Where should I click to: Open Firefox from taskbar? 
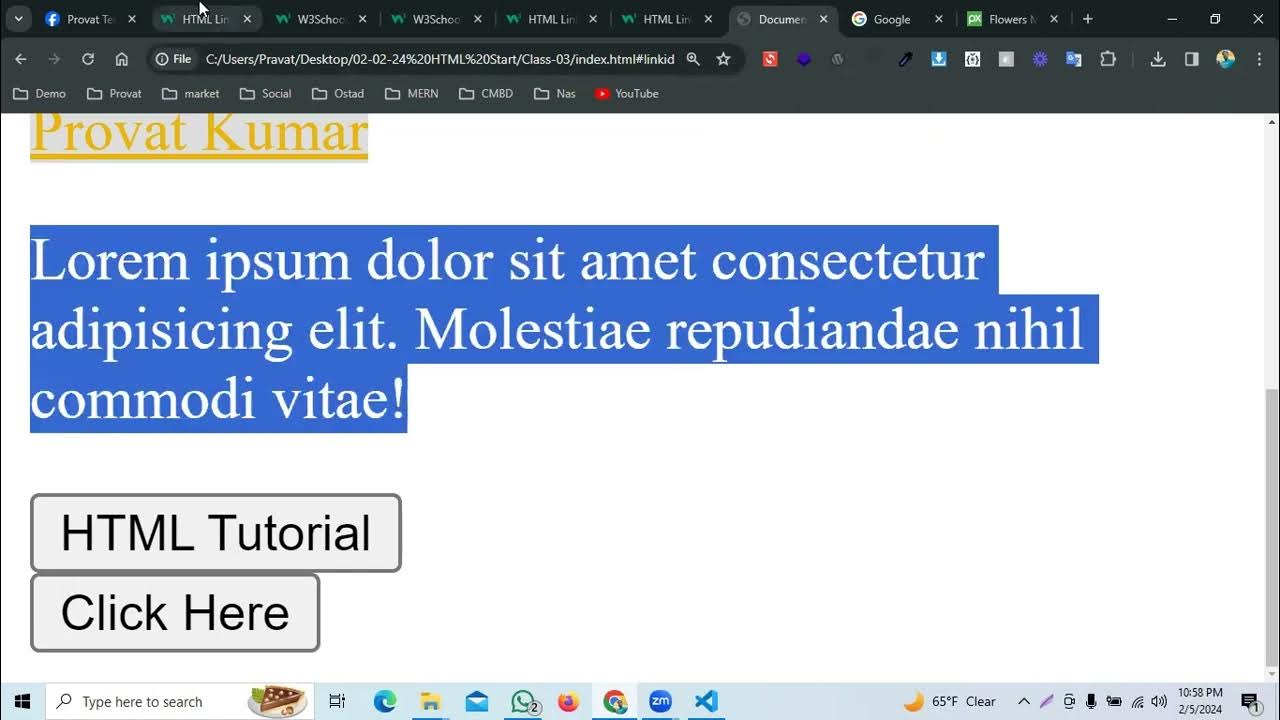click(568, 701)
